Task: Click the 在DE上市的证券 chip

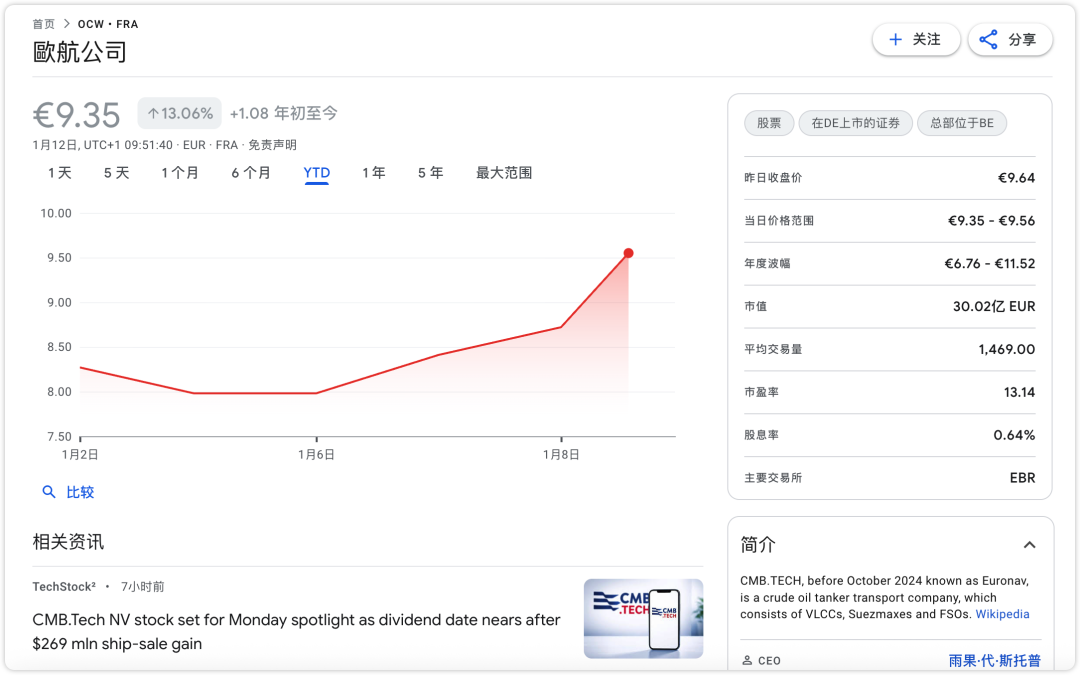Action: coord(855,123)
